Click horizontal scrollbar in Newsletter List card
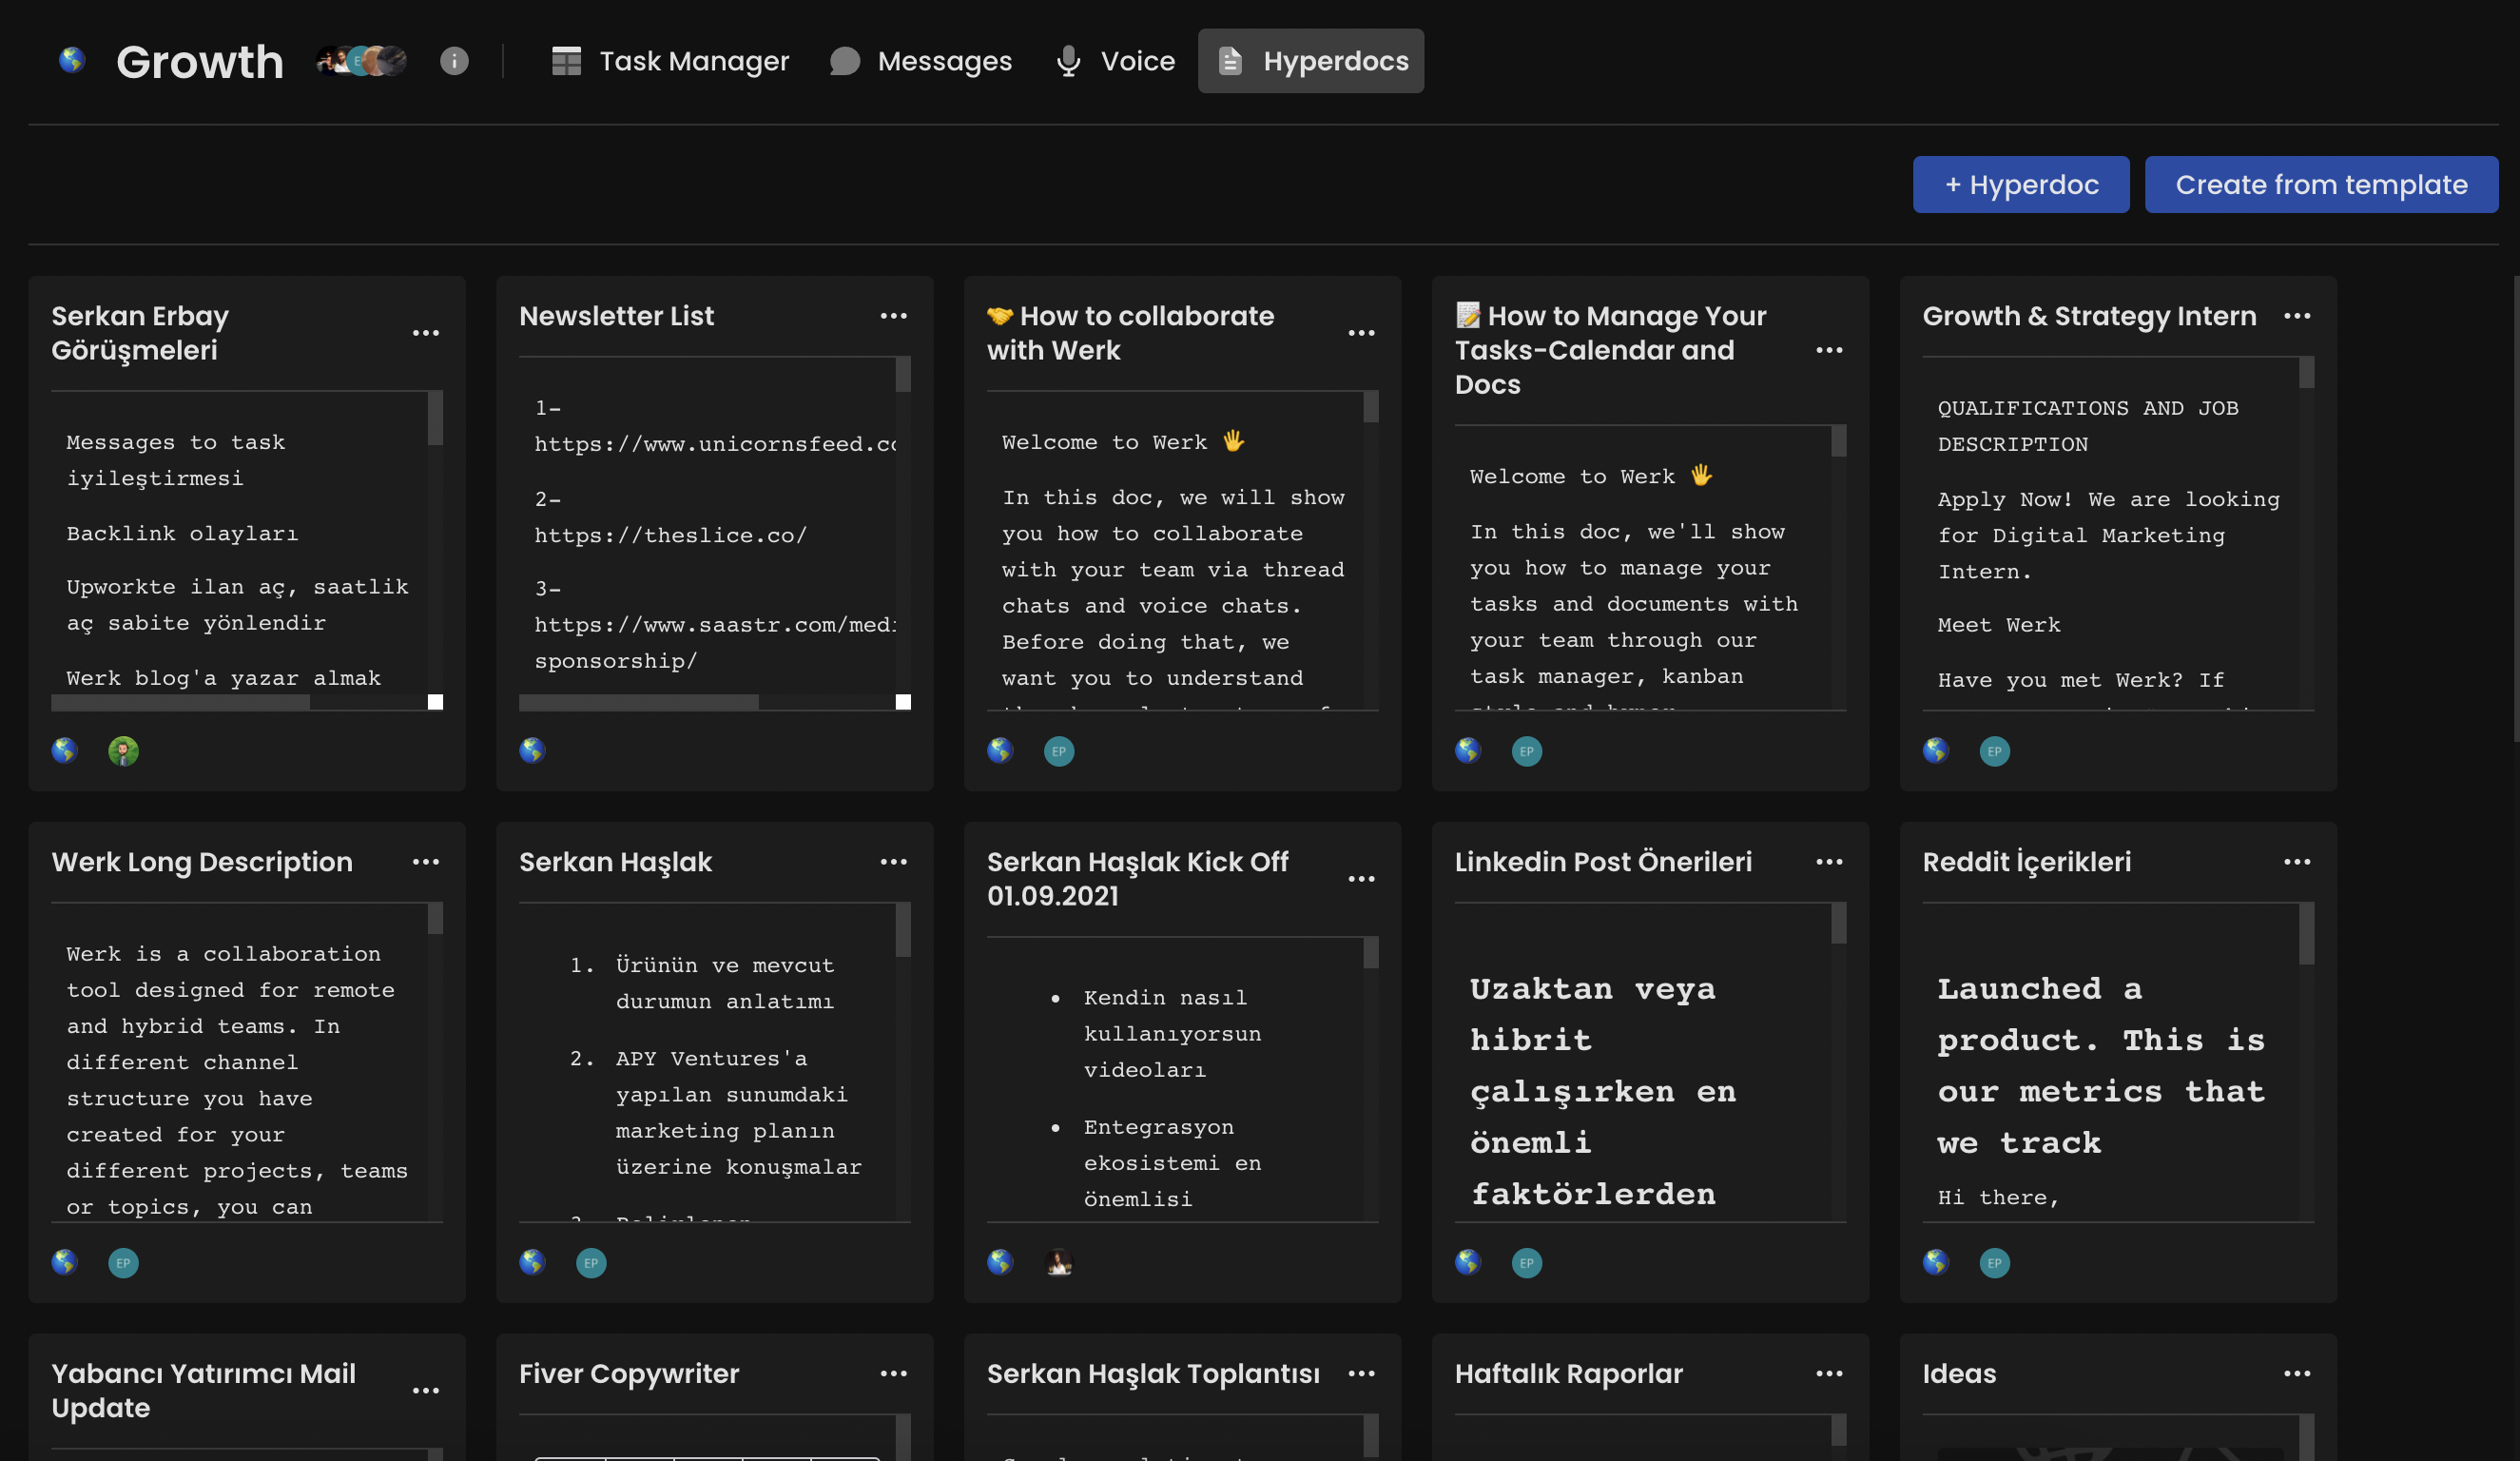This screenshot has height=1461, width=2520. tap(638, 703)
